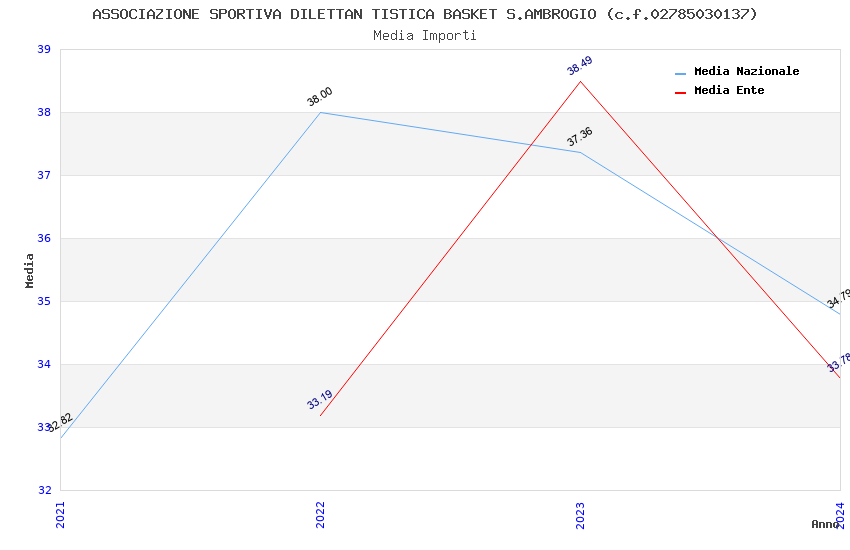Click the 37.36 data point label
Viewport: 850px width, 550px height.
tap(580, 137)
